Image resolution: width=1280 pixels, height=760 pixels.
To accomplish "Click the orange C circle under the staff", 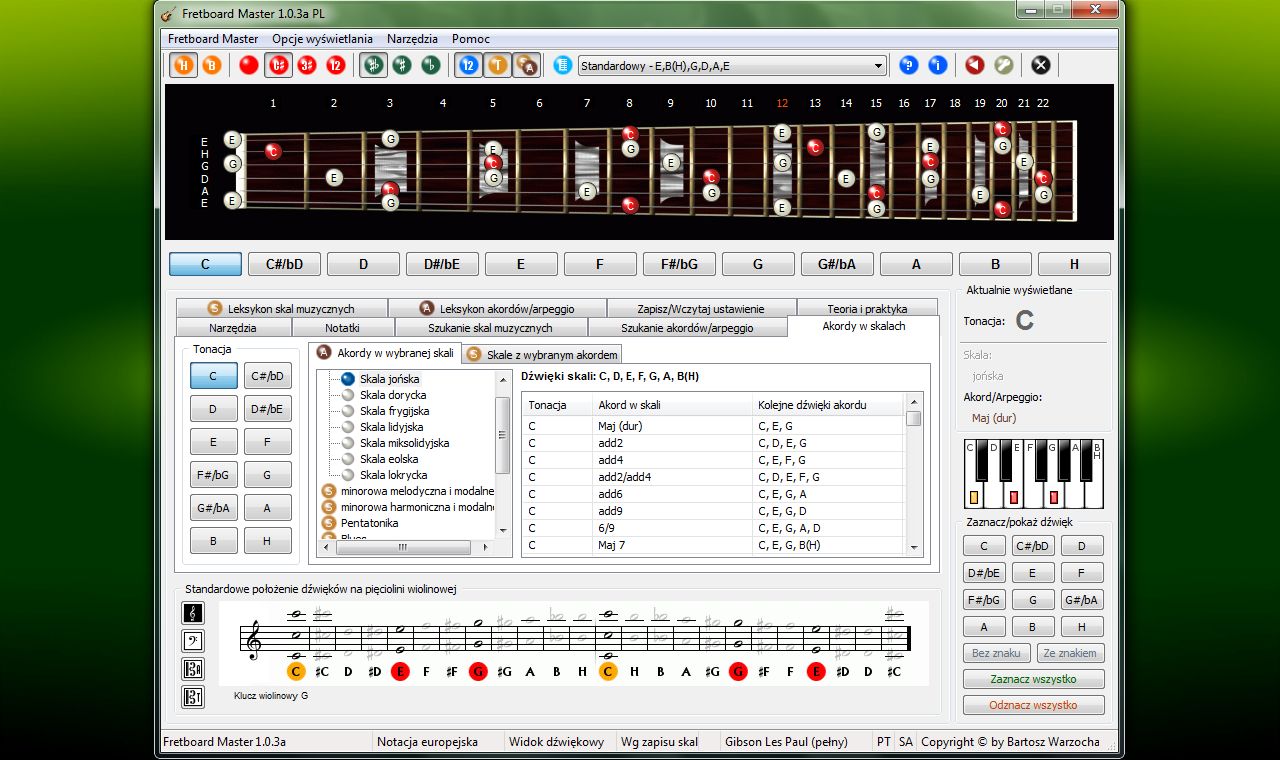I will click(x=295, y=671).
